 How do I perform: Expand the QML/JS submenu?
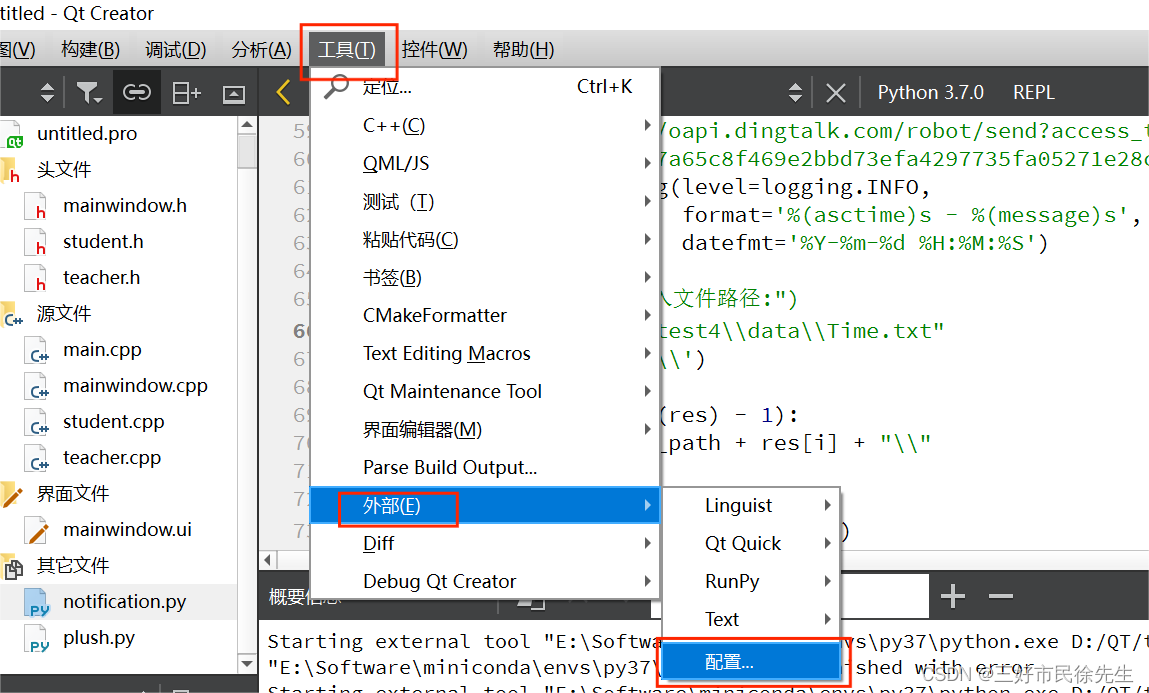click(485, 163)
